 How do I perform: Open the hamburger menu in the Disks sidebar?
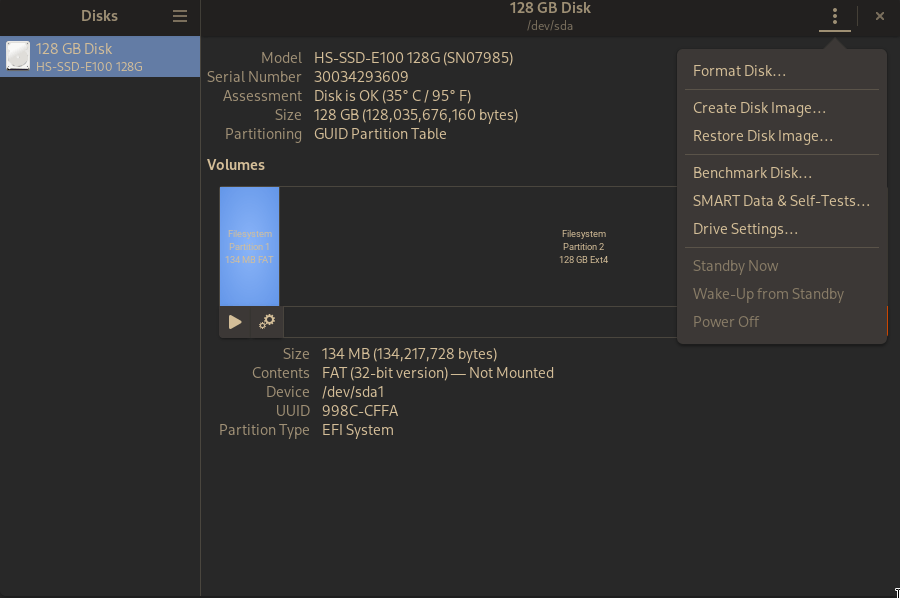pos(179,16)
